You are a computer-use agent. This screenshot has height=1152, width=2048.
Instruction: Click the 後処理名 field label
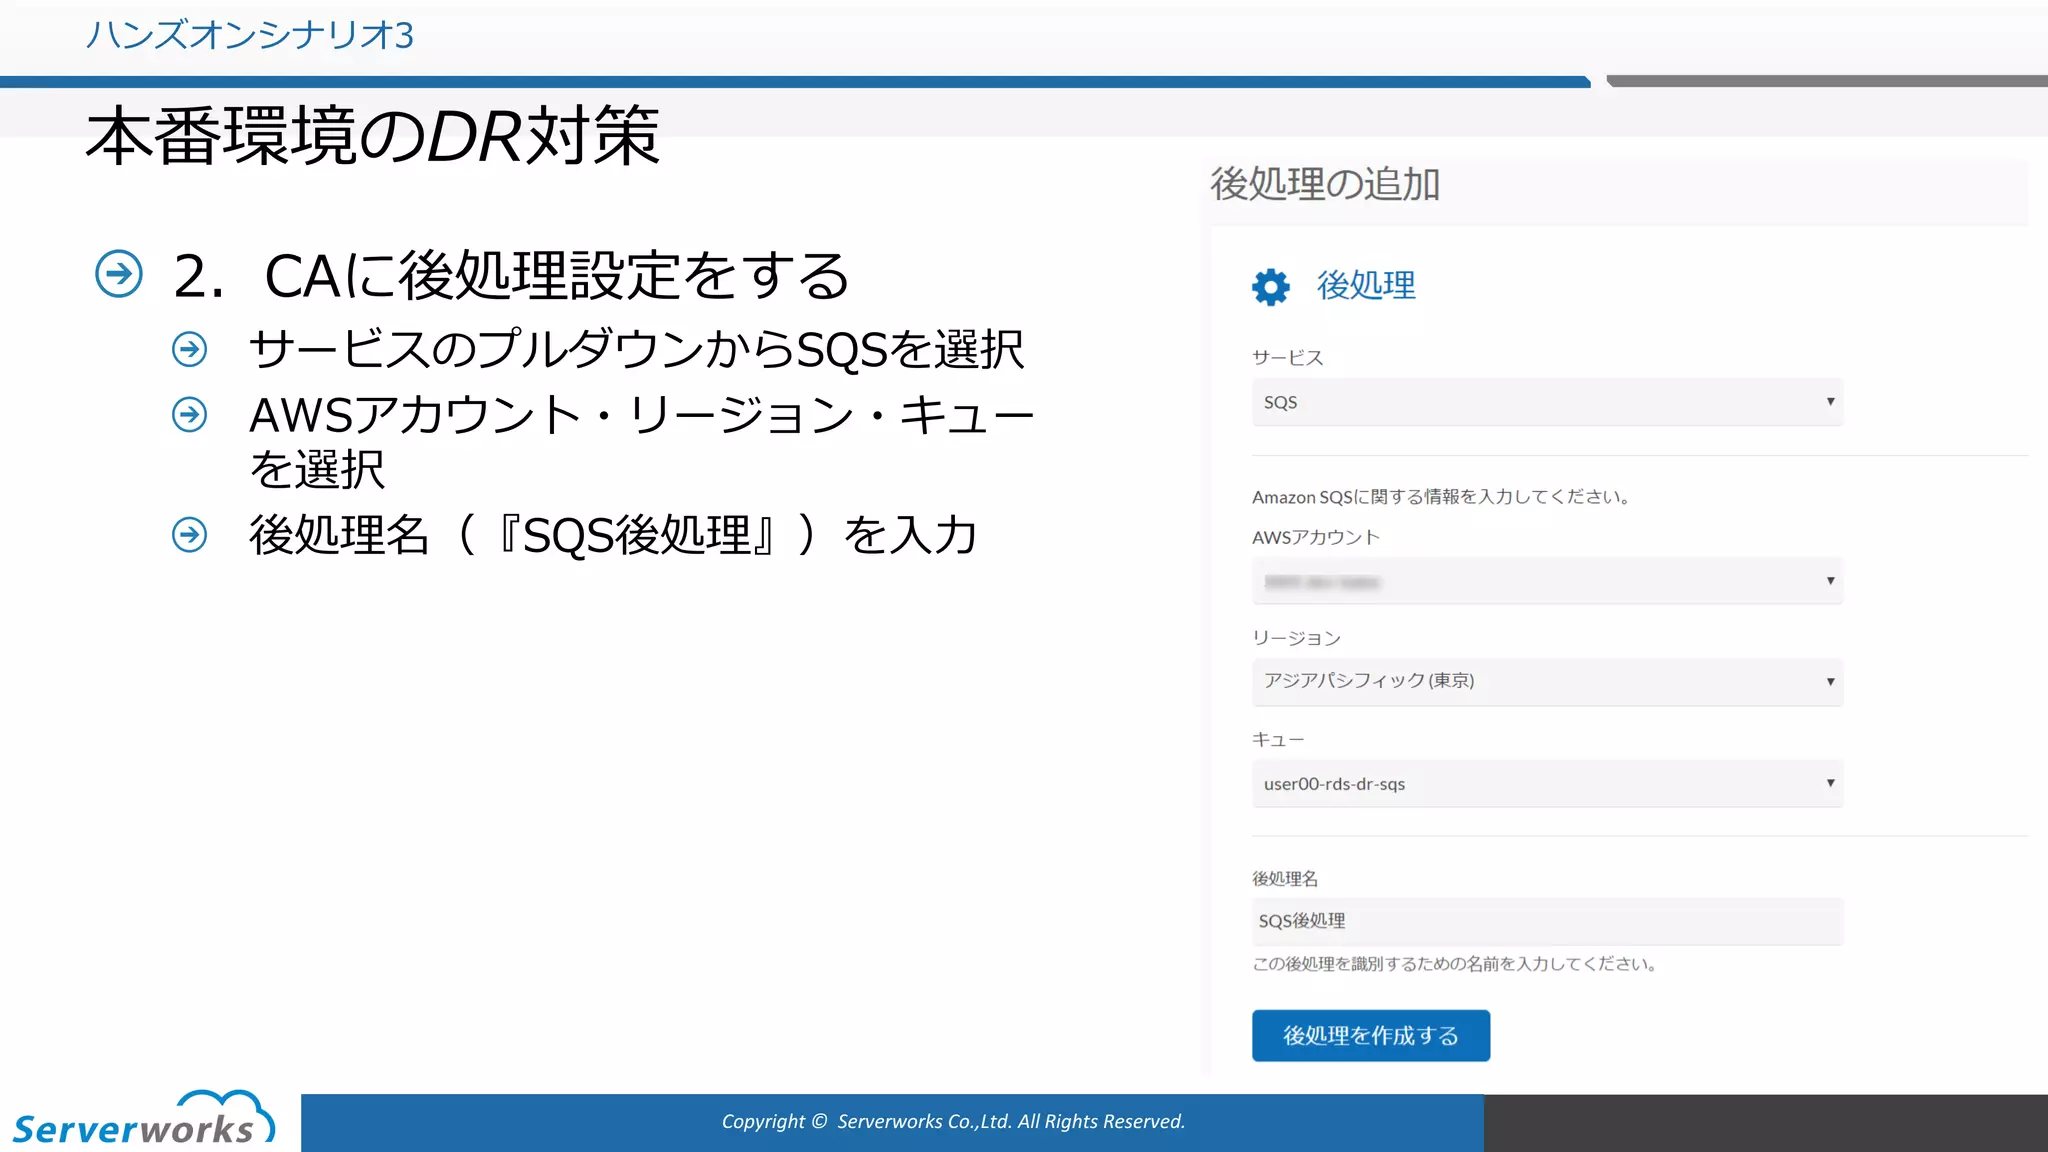point(1285,879)
